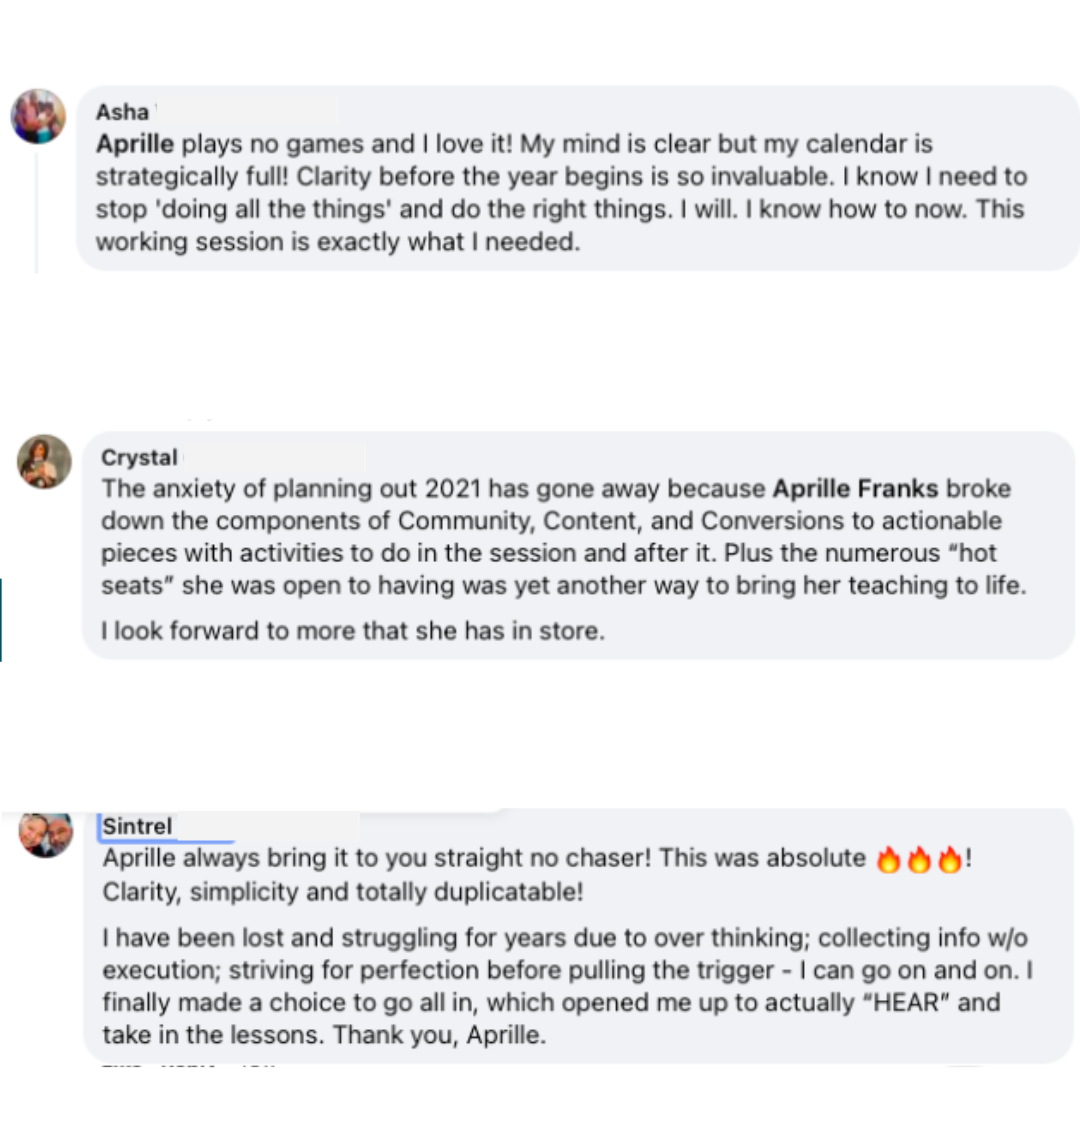Open the Asha commenter name link

pyautogui.click(x=122, y=112)
